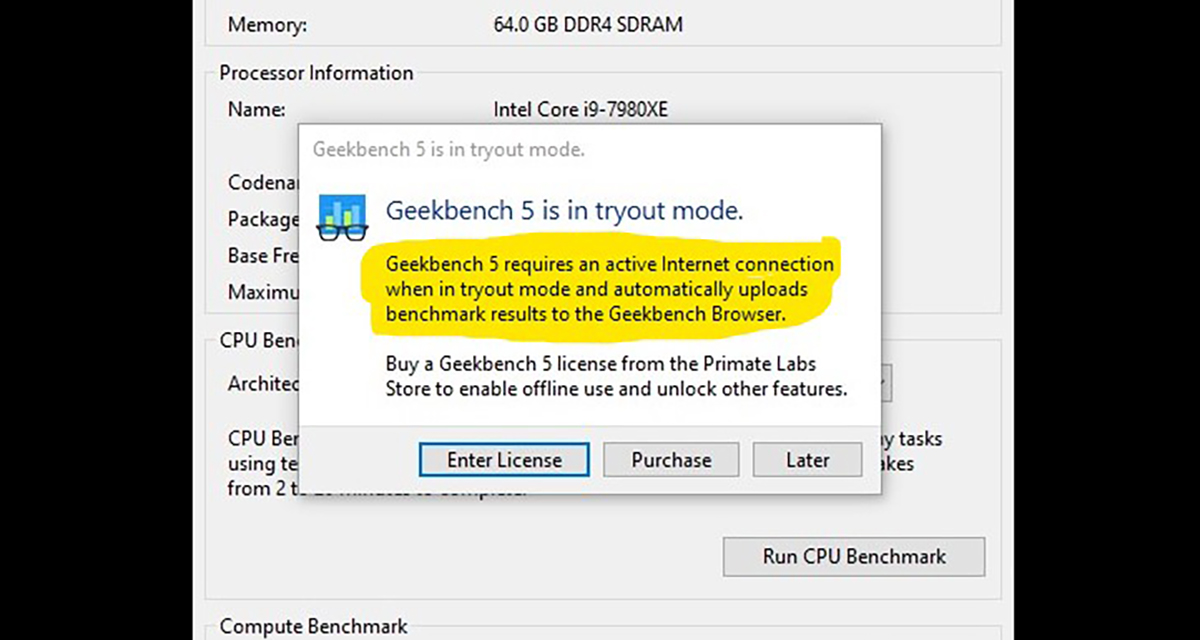Image resolution: width=1200 pixels, height=640 pixels.
Task: Click the Processor Information group header
Action: pos(316,73)
